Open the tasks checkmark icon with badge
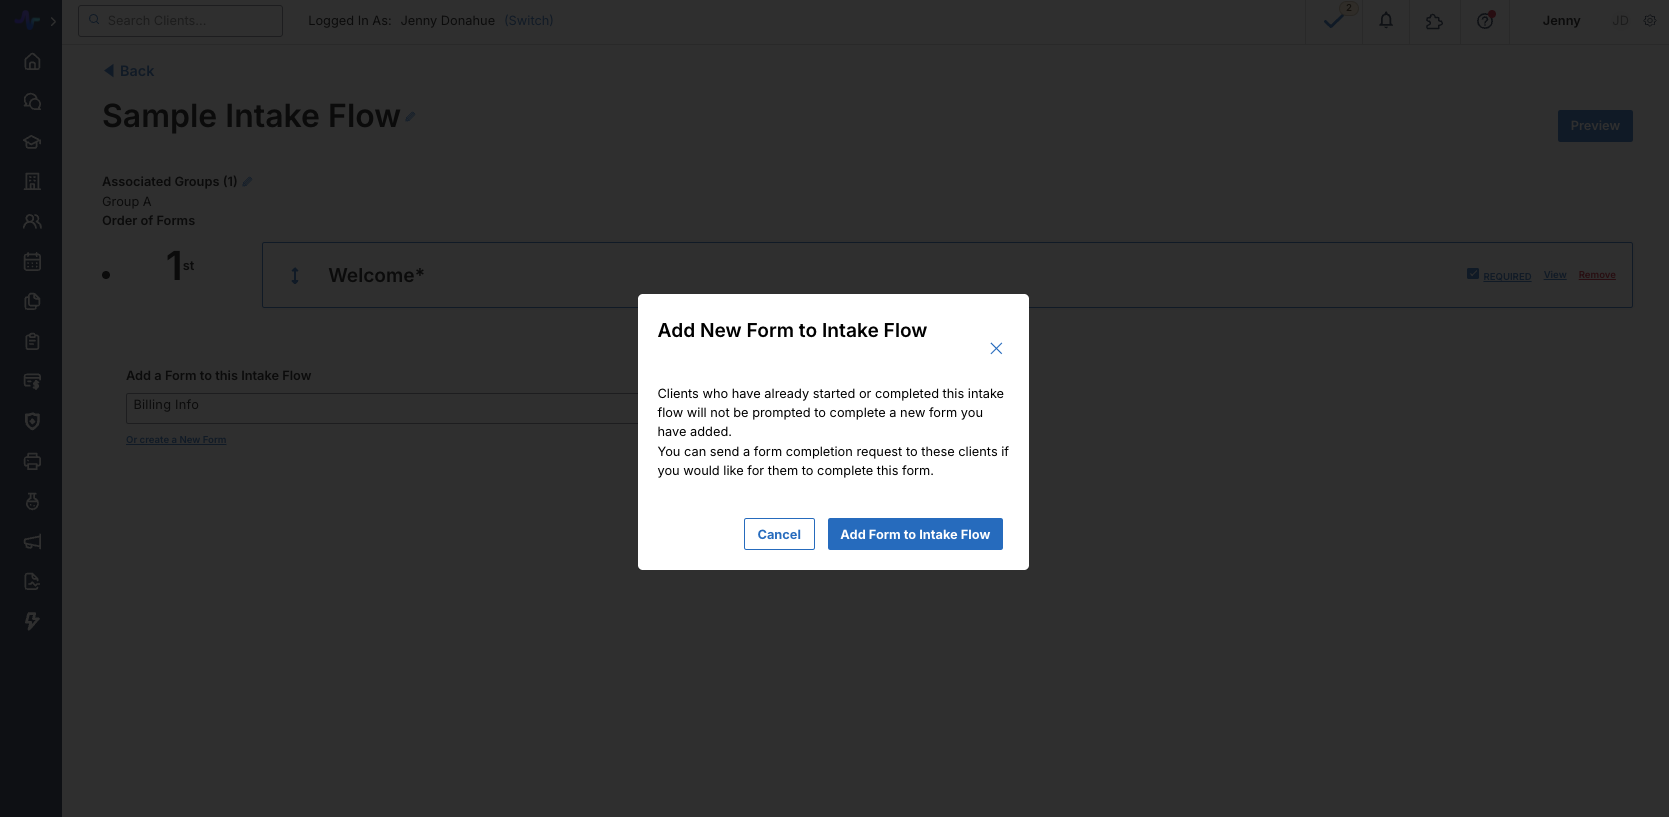Screen dimensions: 1669x817 [x=1334, y=20]
